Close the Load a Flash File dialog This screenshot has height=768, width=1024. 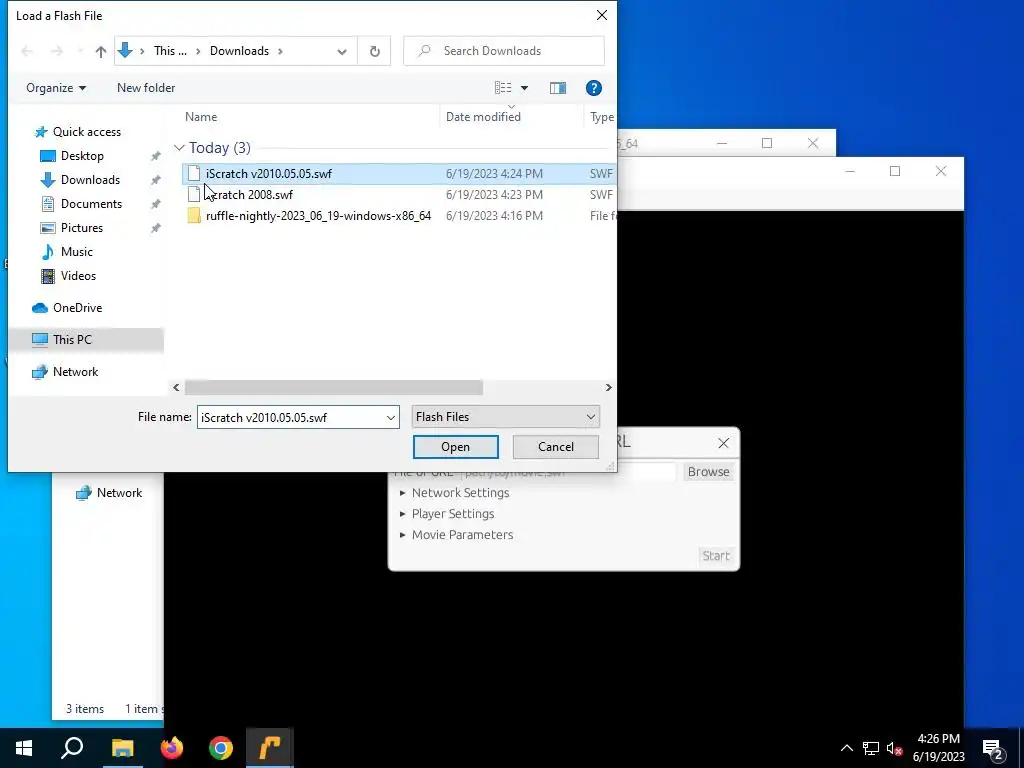click(601, 15)
